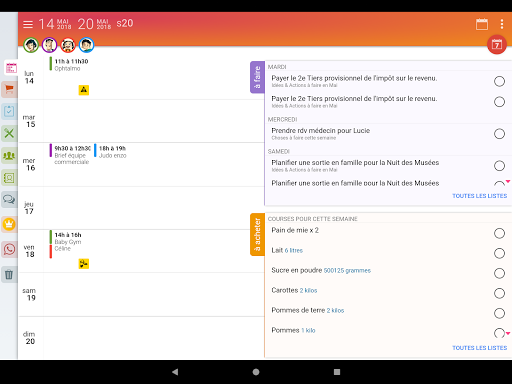The height and width of the screenshot is (384, 512).
Task: Select the green-ringed family member avatar
Action: pos(31,45)
